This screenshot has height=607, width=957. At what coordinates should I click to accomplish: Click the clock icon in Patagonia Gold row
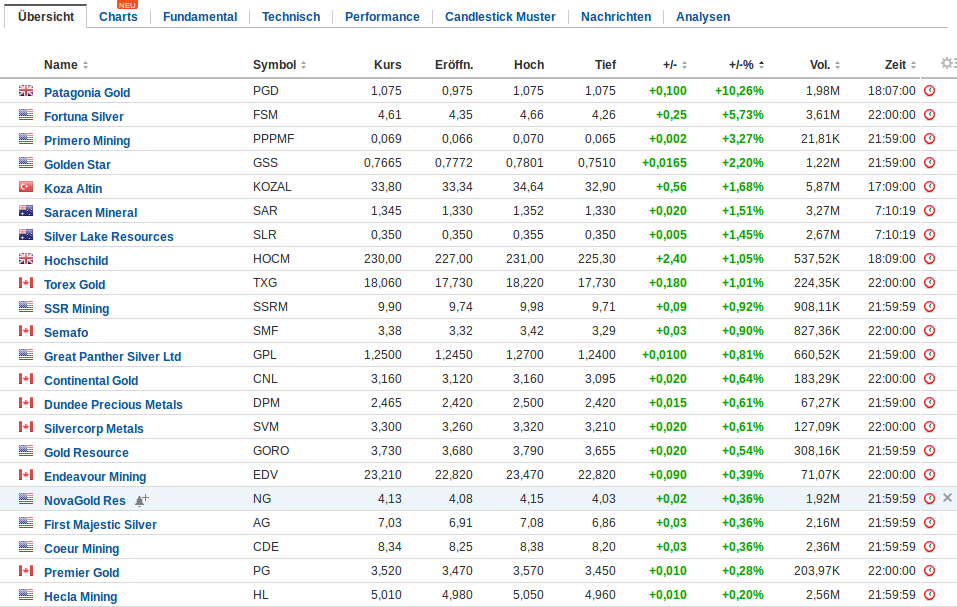(x=930, y=91)
